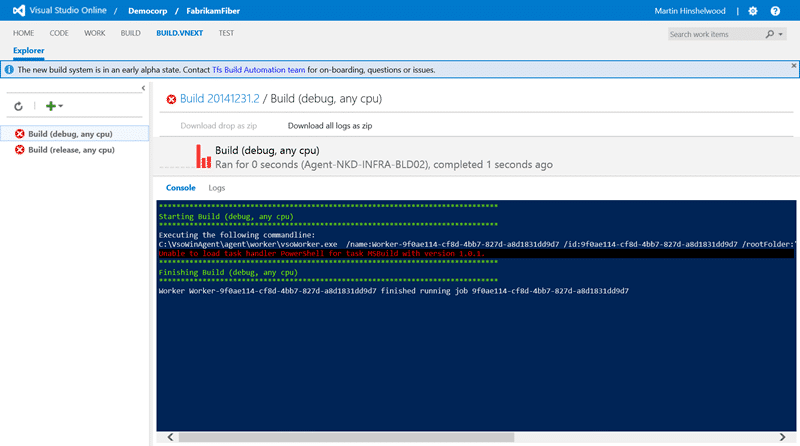
Task: Click the console horizontal scrollbar right arrow
Action: coord(782,437)
